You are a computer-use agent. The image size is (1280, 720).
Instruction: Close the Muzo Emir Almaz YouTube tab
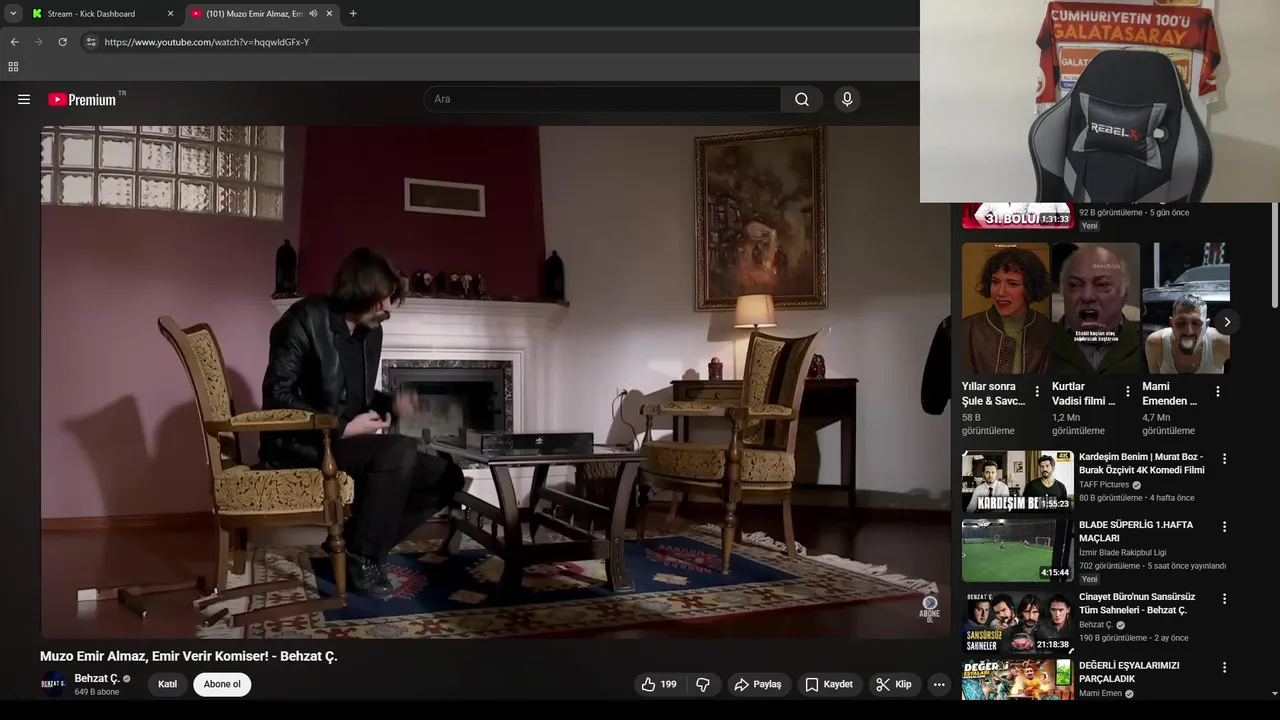329,14
